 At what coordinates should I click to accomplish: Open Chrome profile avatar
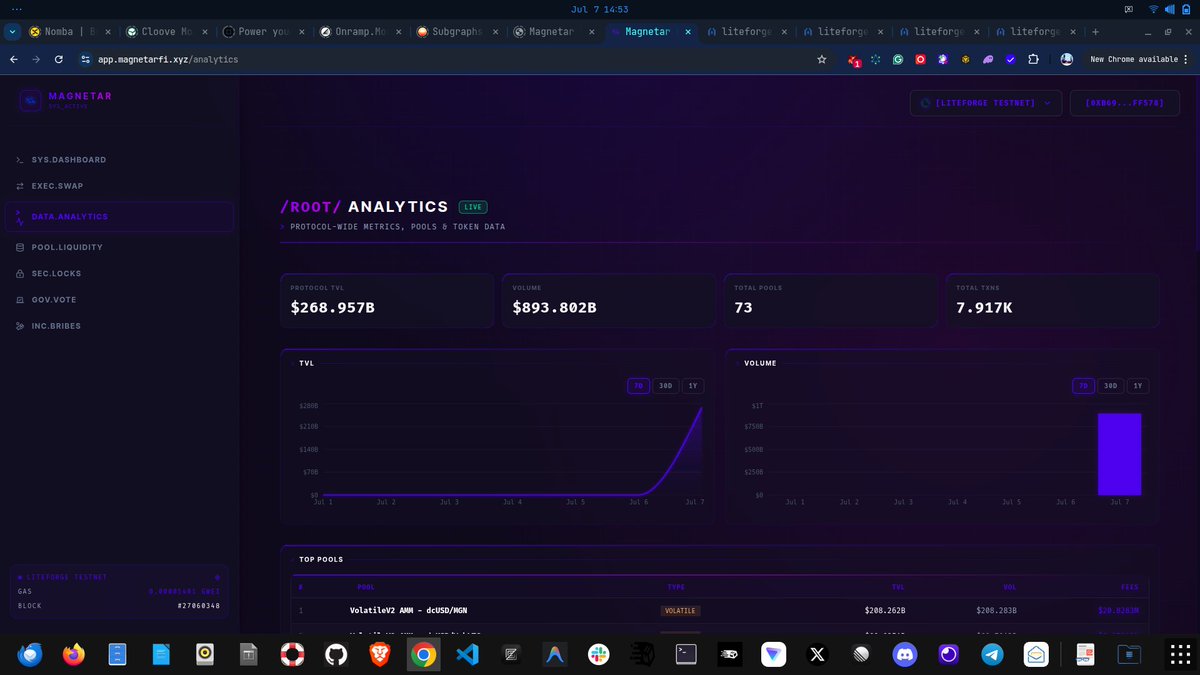tap(1067, 59)
